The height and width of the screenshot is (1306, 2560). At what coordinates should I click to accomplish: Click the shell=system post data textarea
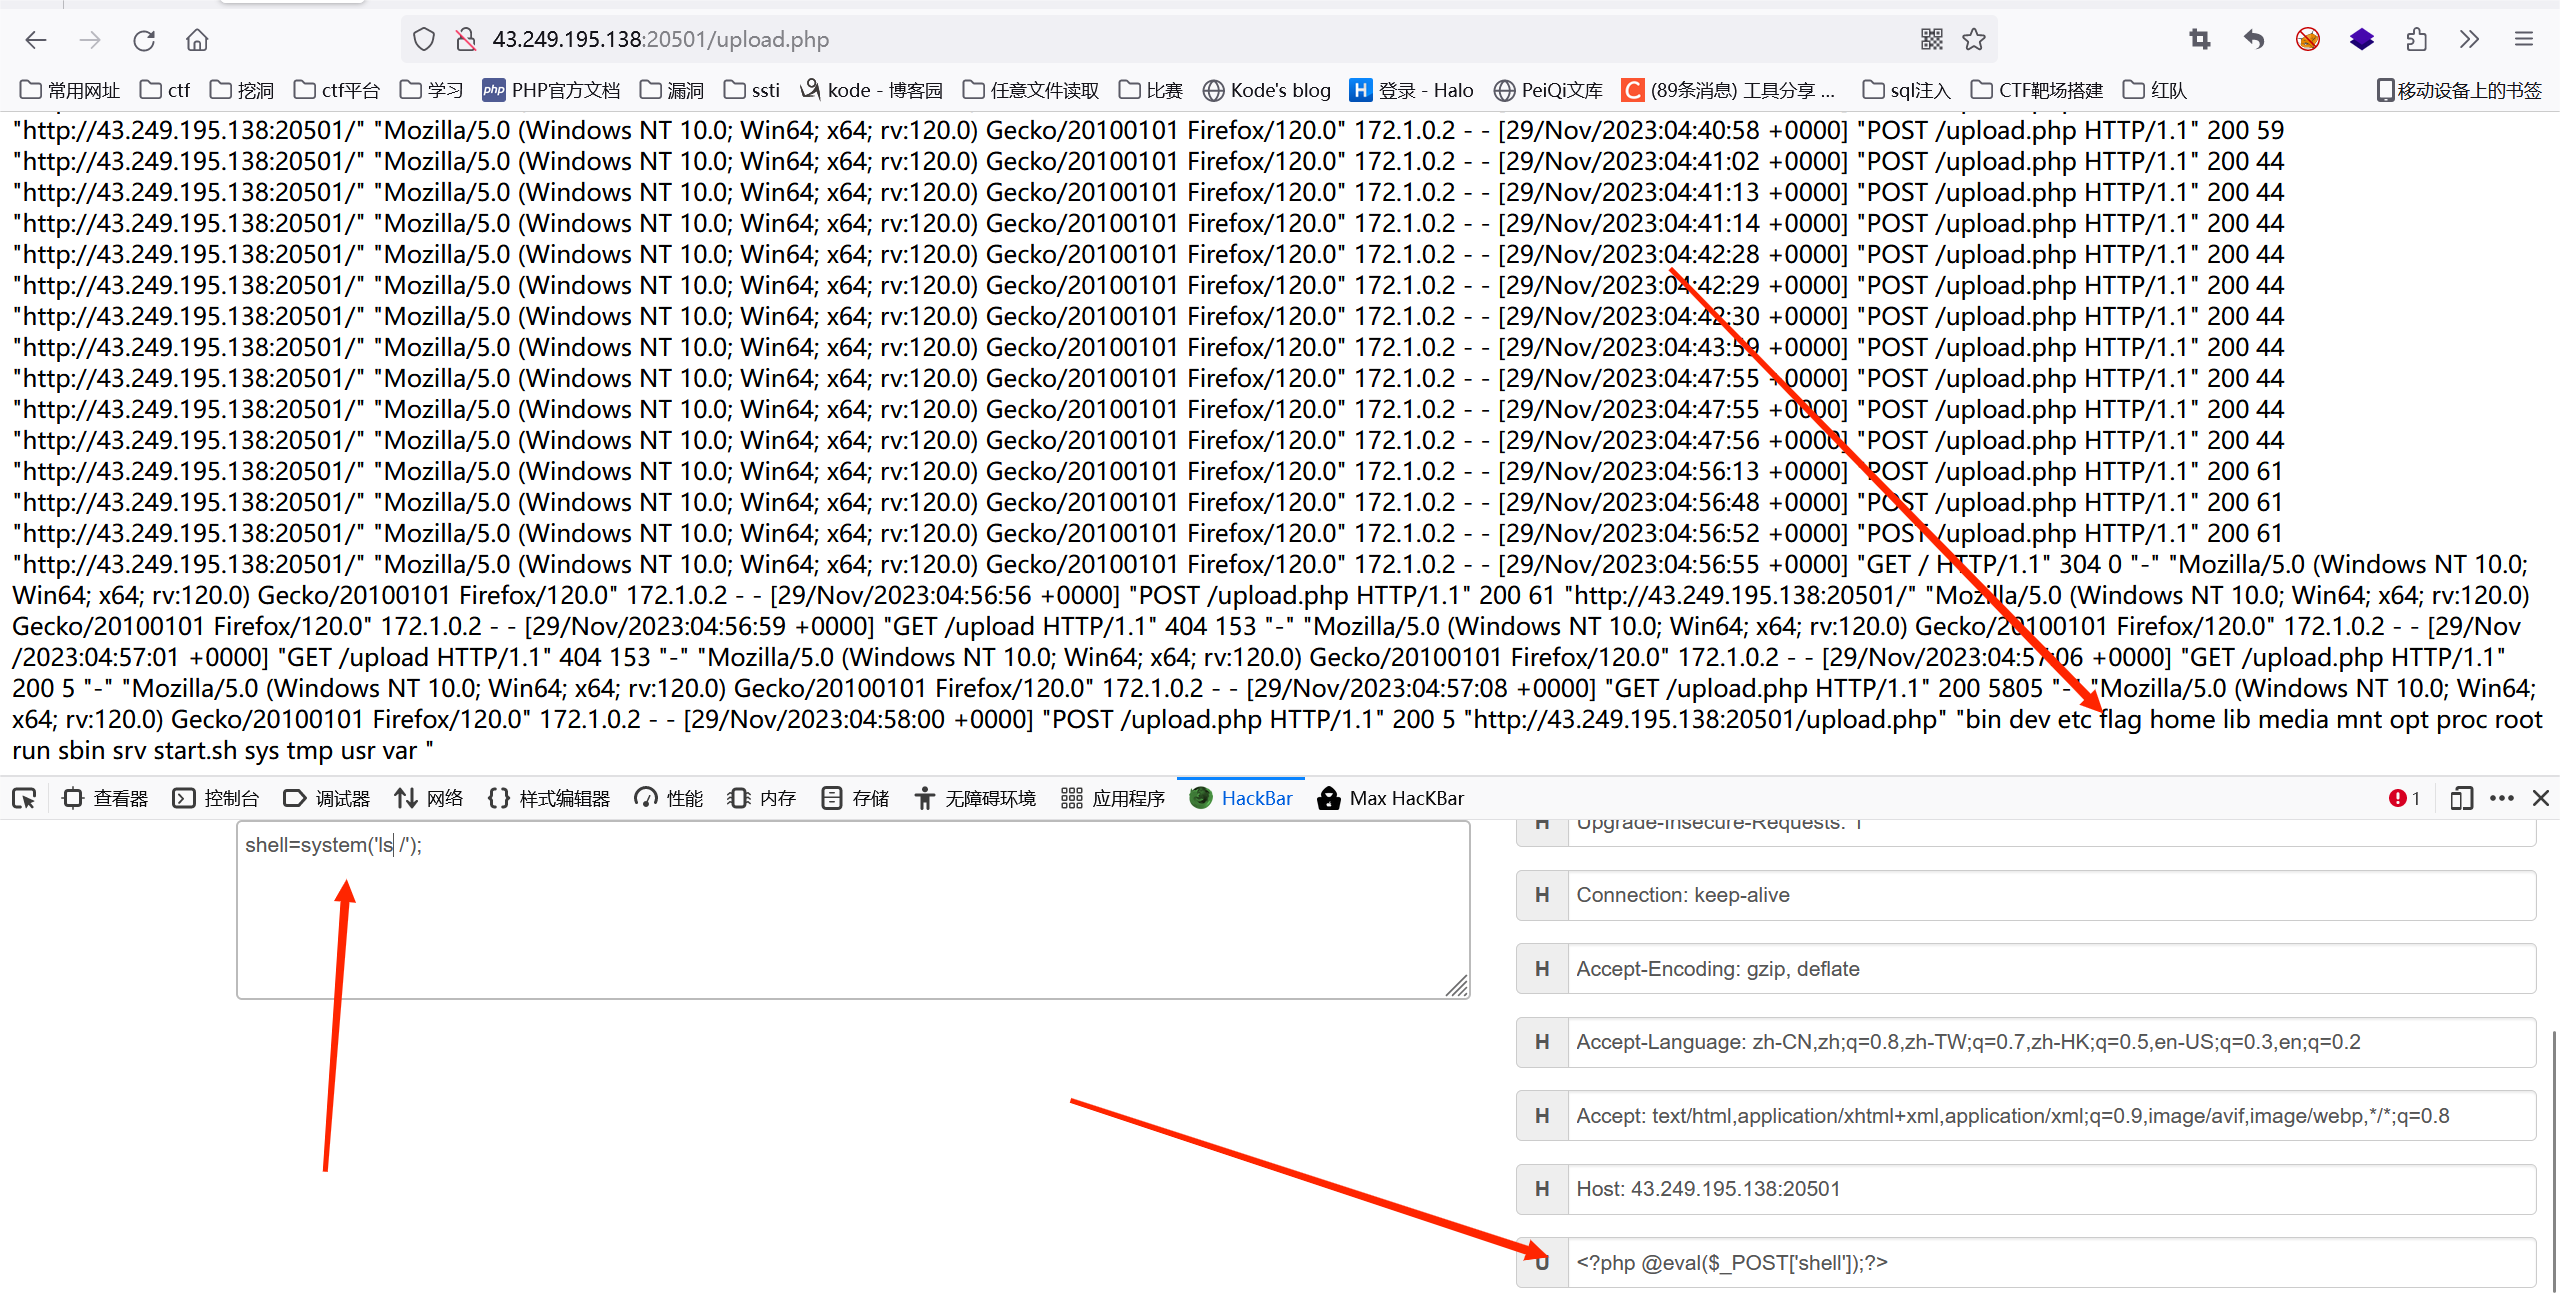pyautogui.click(x=852, y=910)
